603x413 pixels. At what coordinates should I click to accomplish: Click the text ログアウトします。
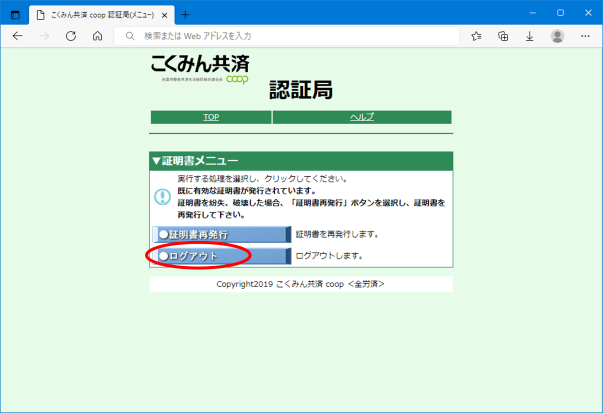point(329,256)
